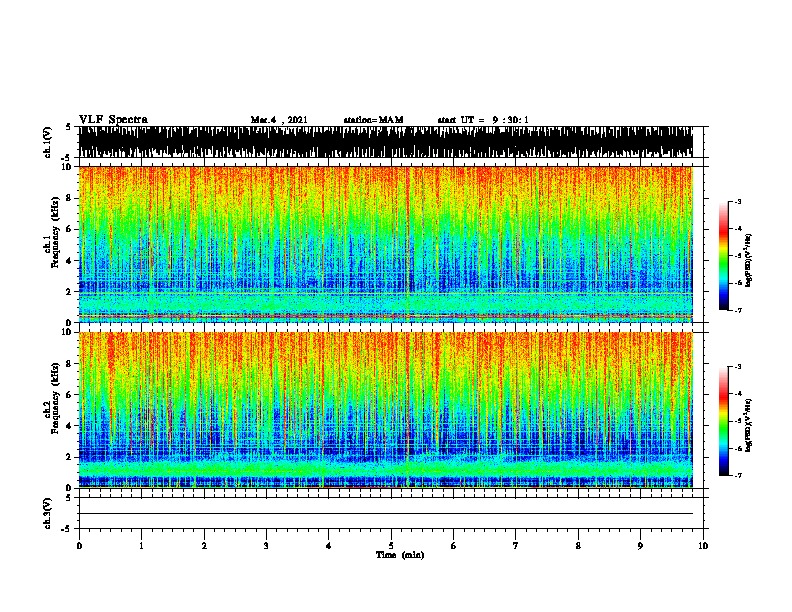Image resolution: width=792 pixels, height=612 pixels.
Task: Click the ch.2 frequency axis tick "2"
Action: [69, 457]
